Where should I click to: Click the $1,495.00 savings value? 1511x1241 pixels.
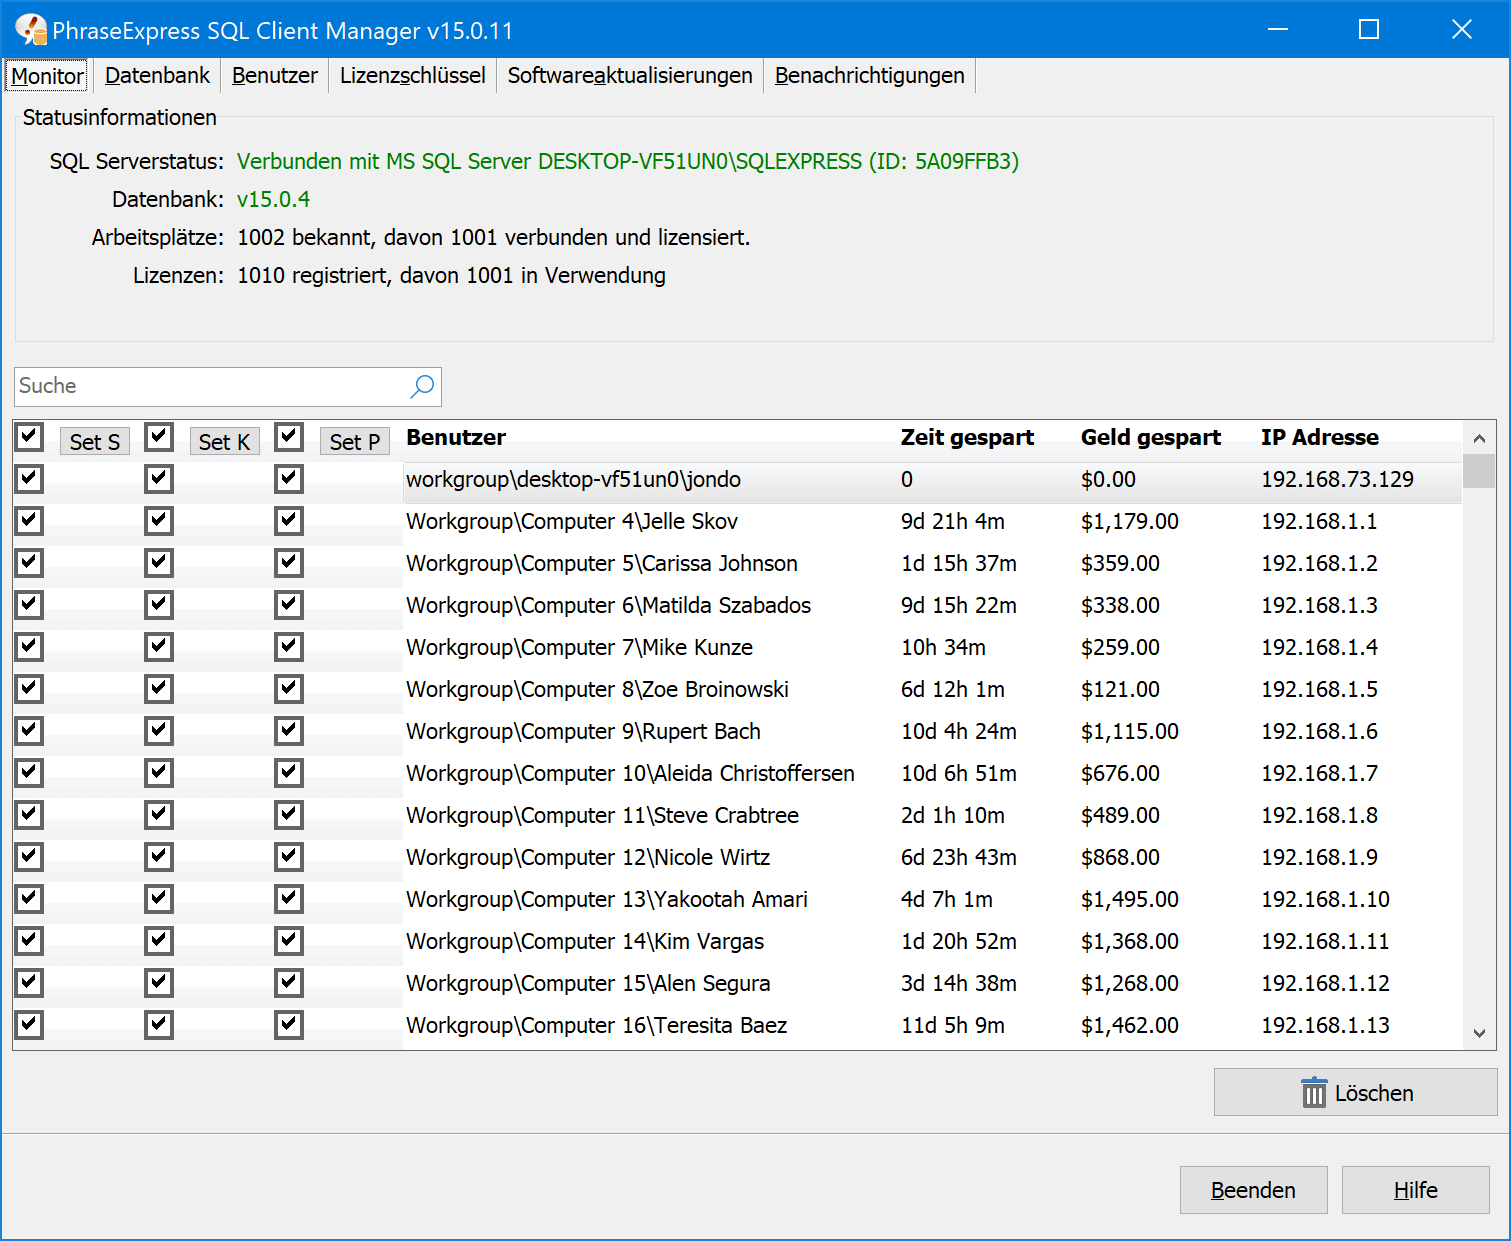coord(1130,899)
